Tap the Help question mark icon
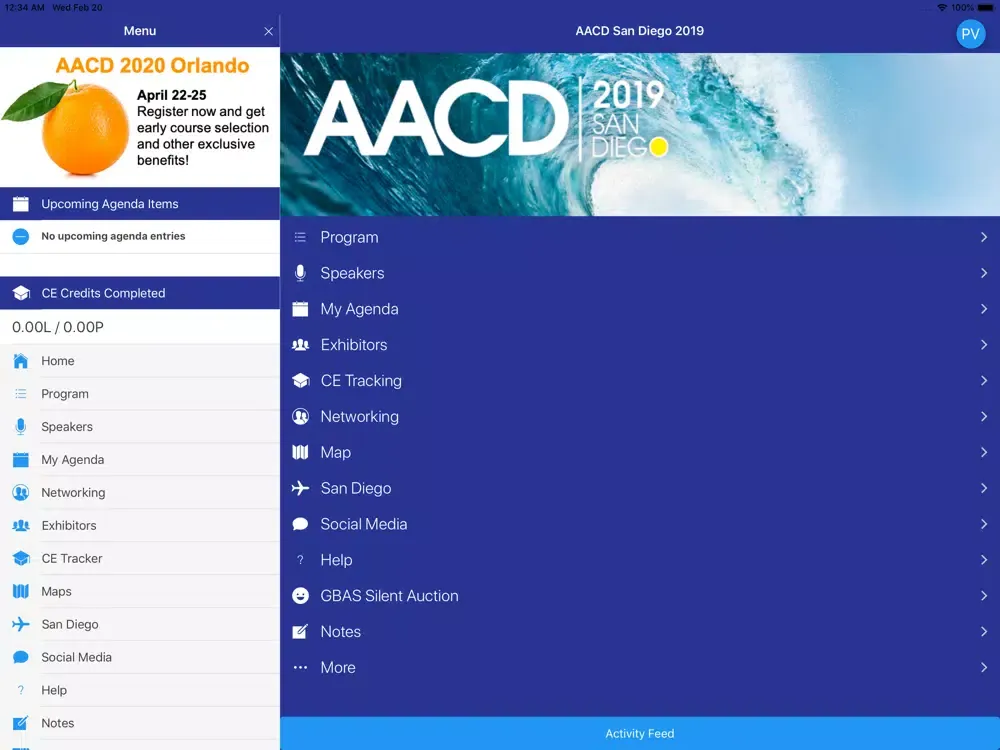The height and width of the screenshot is (750, 1000). pyautogui.click(x=298, y=560)
